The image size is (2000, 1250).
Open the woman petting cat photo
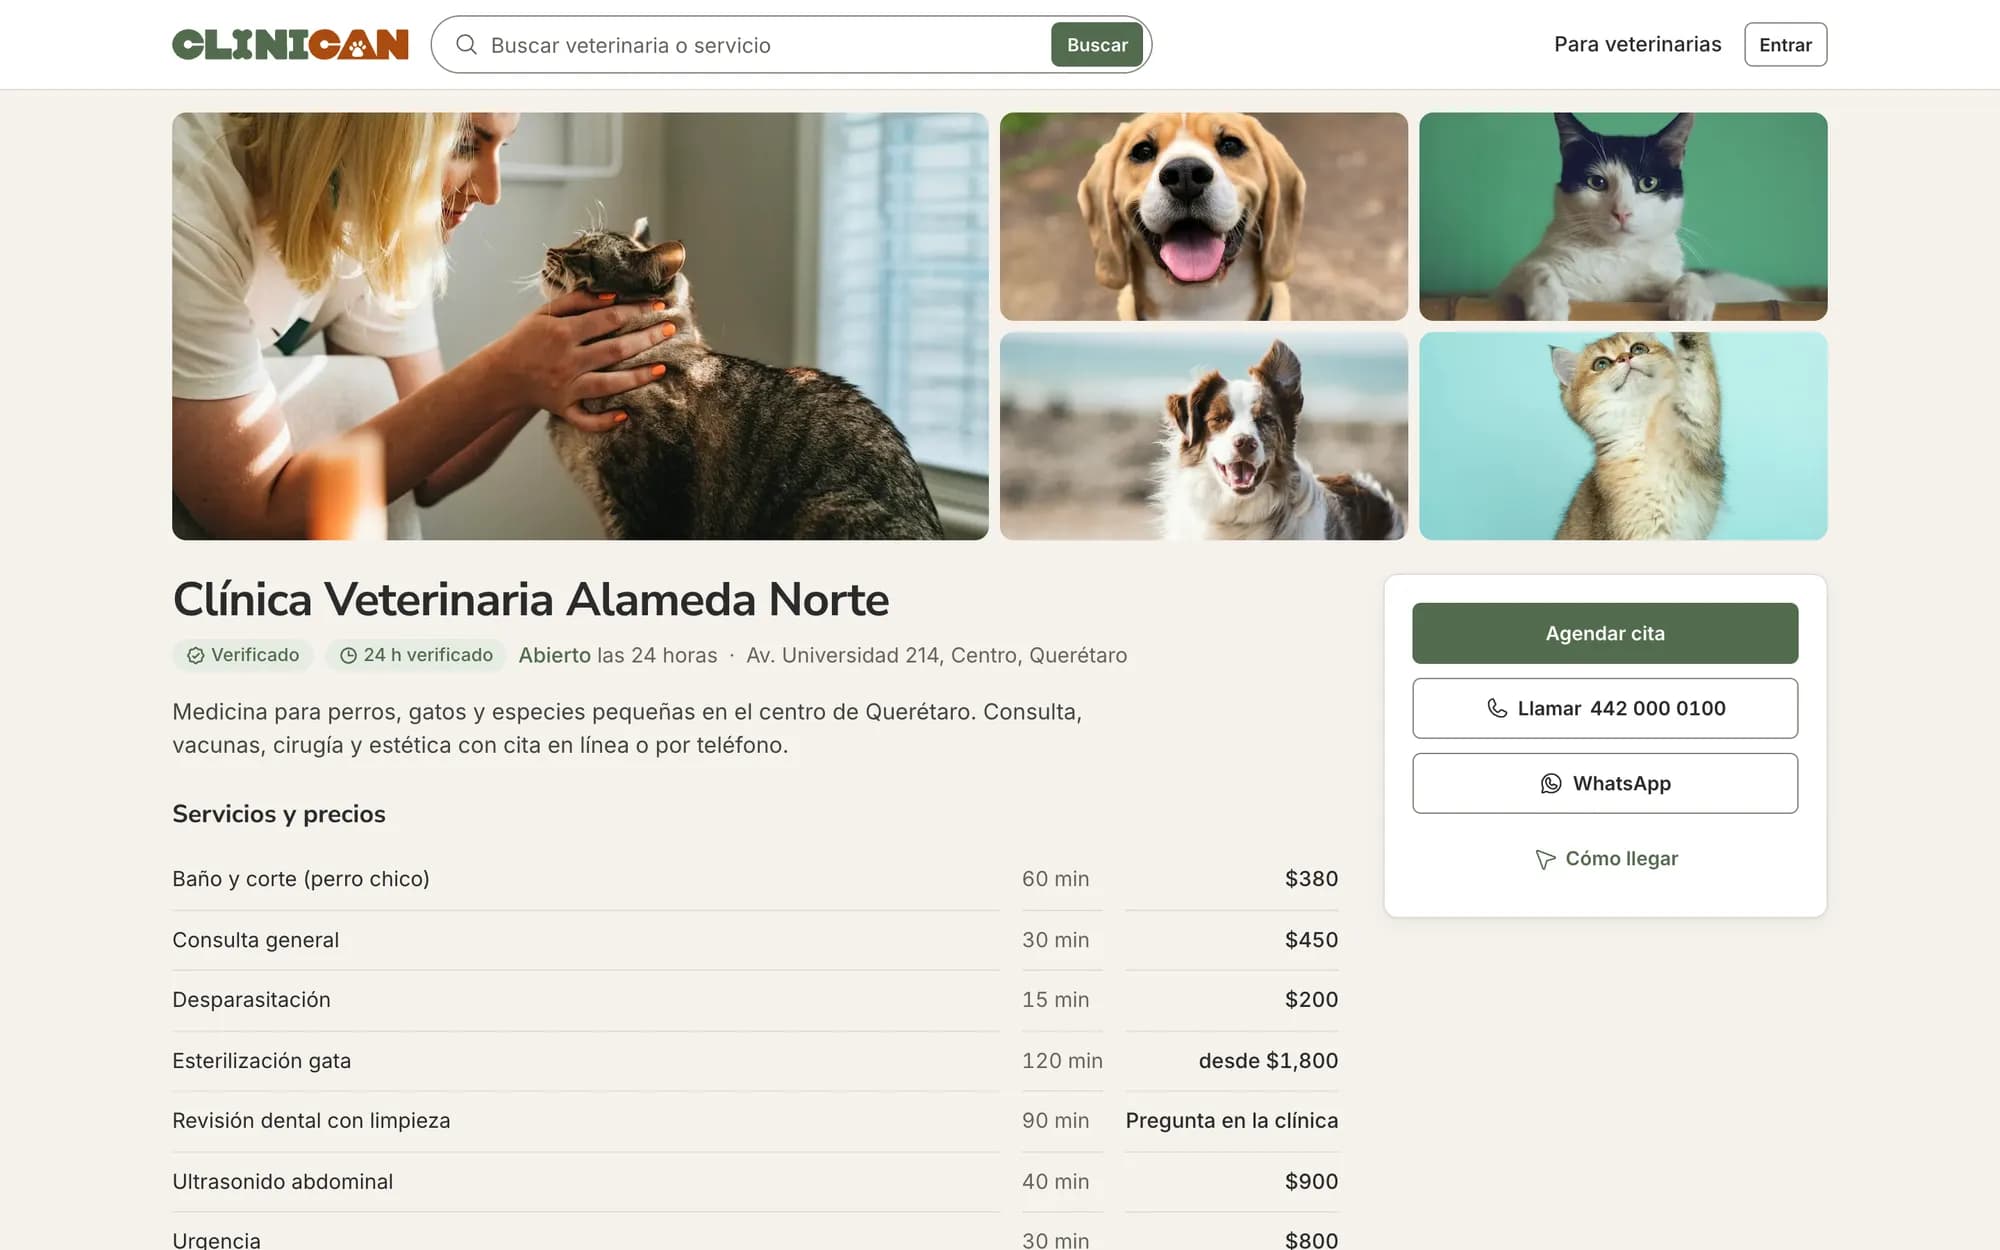580,326
